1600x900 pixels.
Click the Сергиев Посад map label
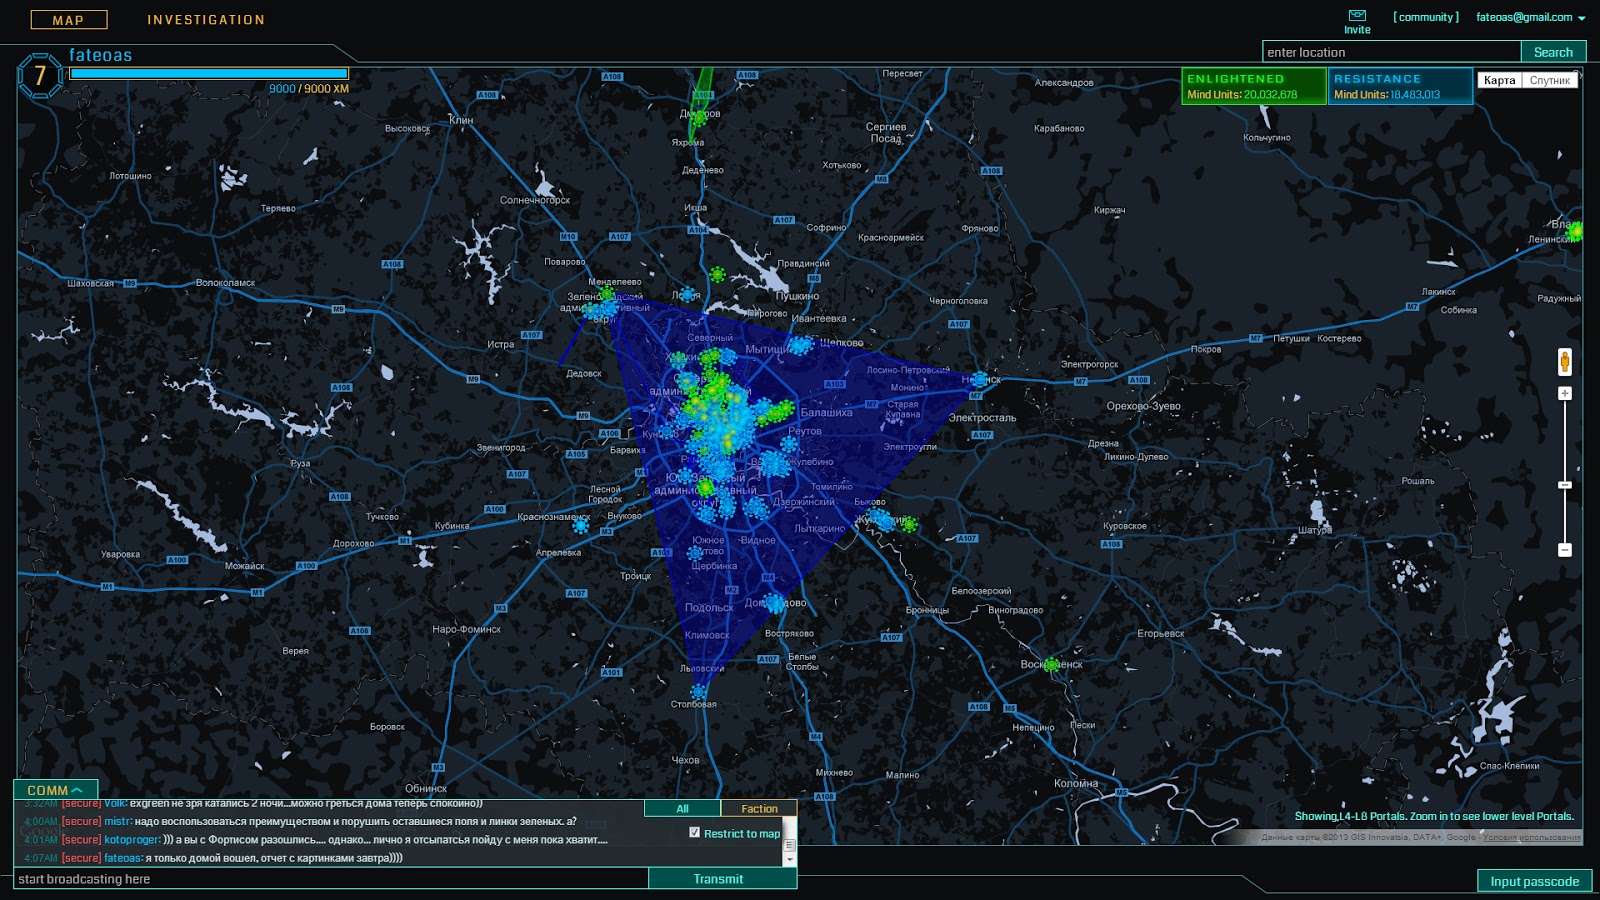coord(886,132)
